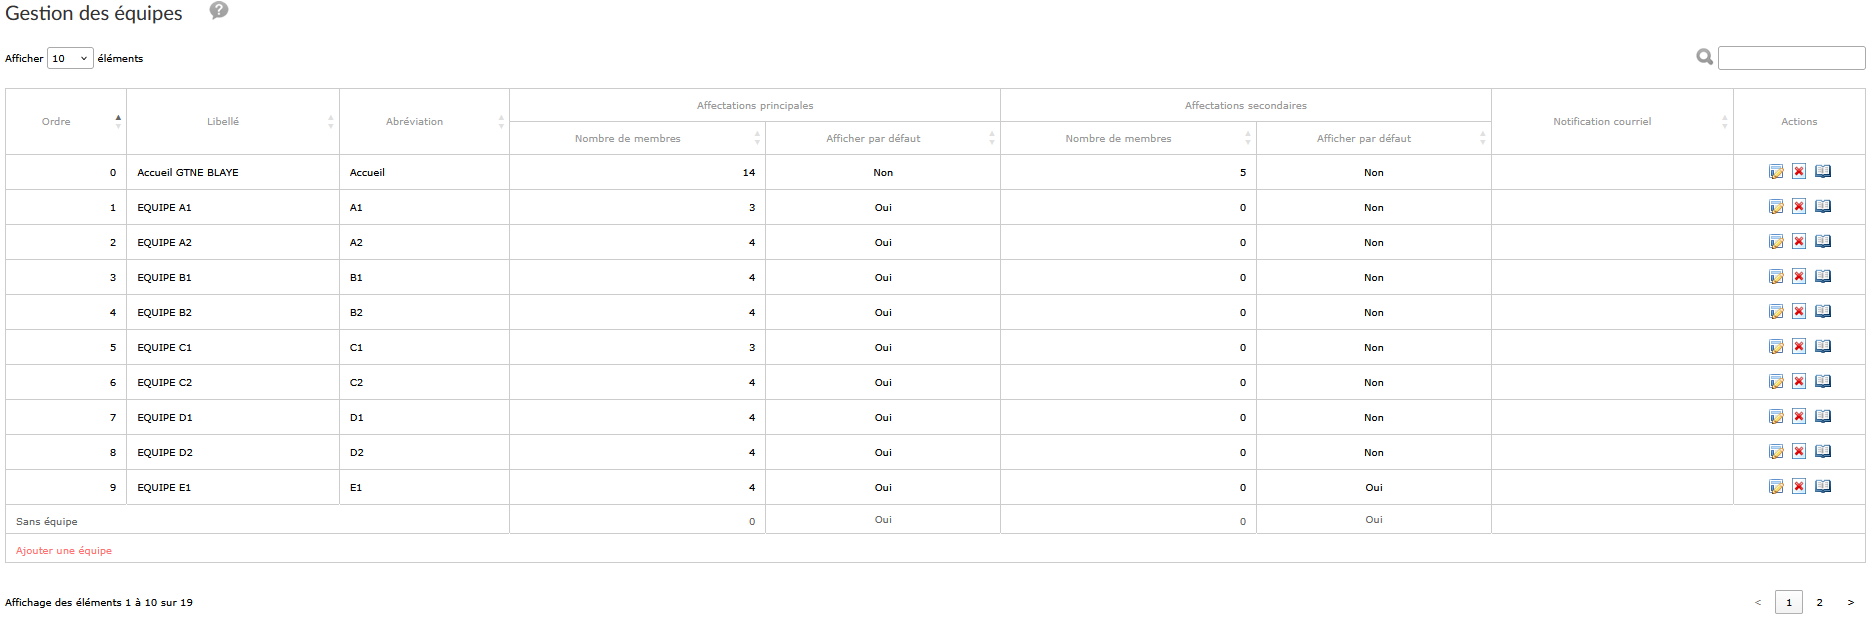Image resolution: width=1873 pixels, height=625 pixels.
Task: Open the help question mark icon
Action: 219,11
